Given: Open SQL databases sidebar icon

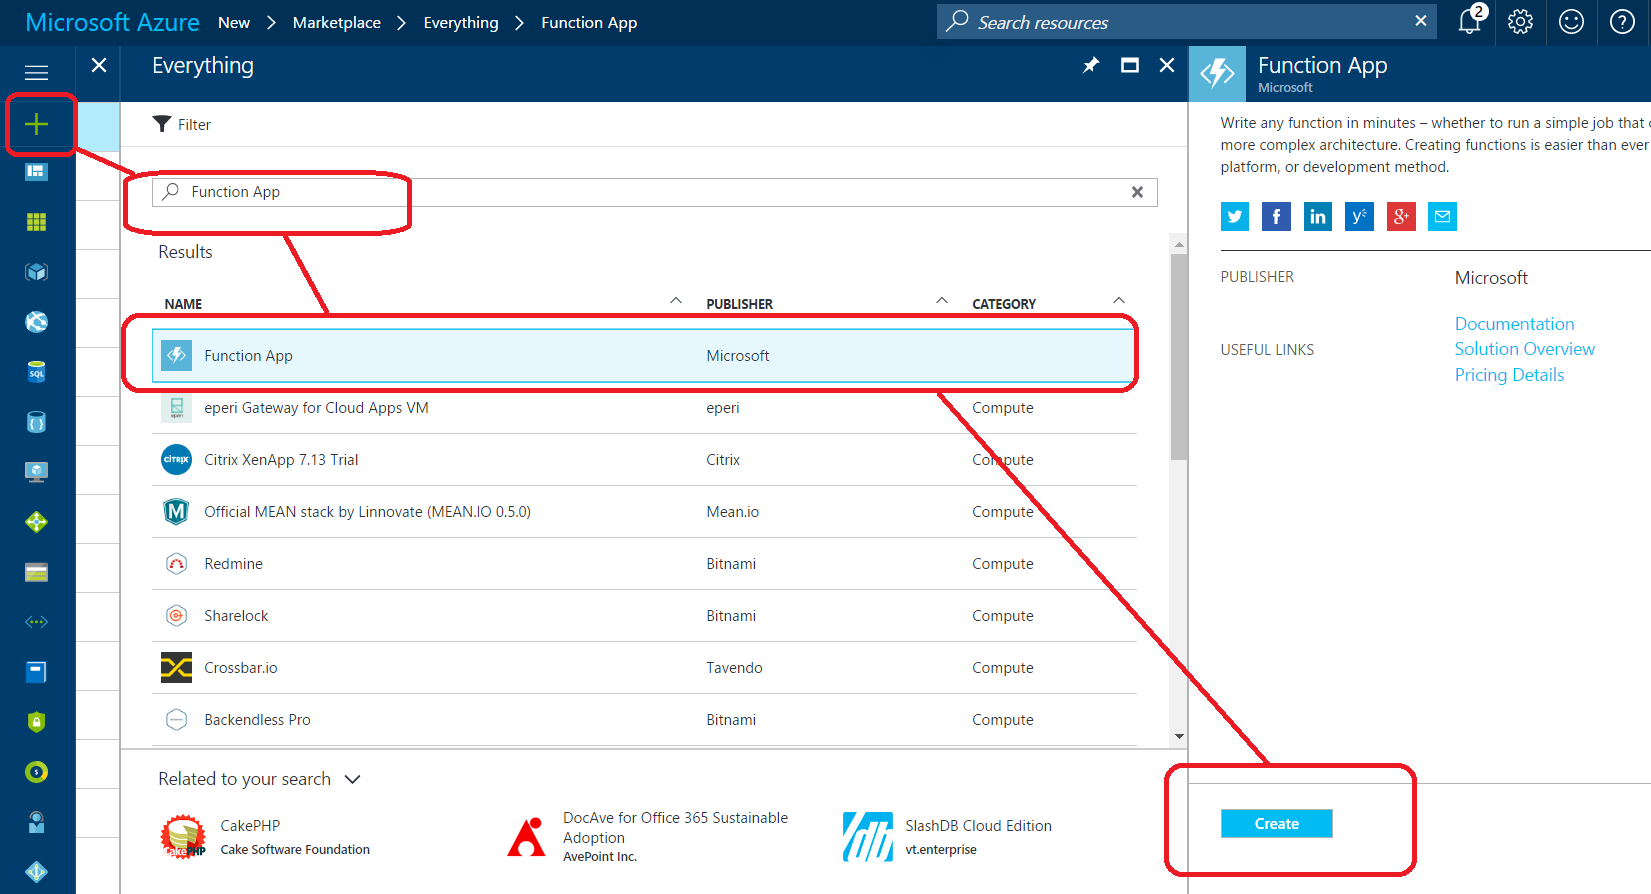Looking at the screenshot, I should (37, 372).
